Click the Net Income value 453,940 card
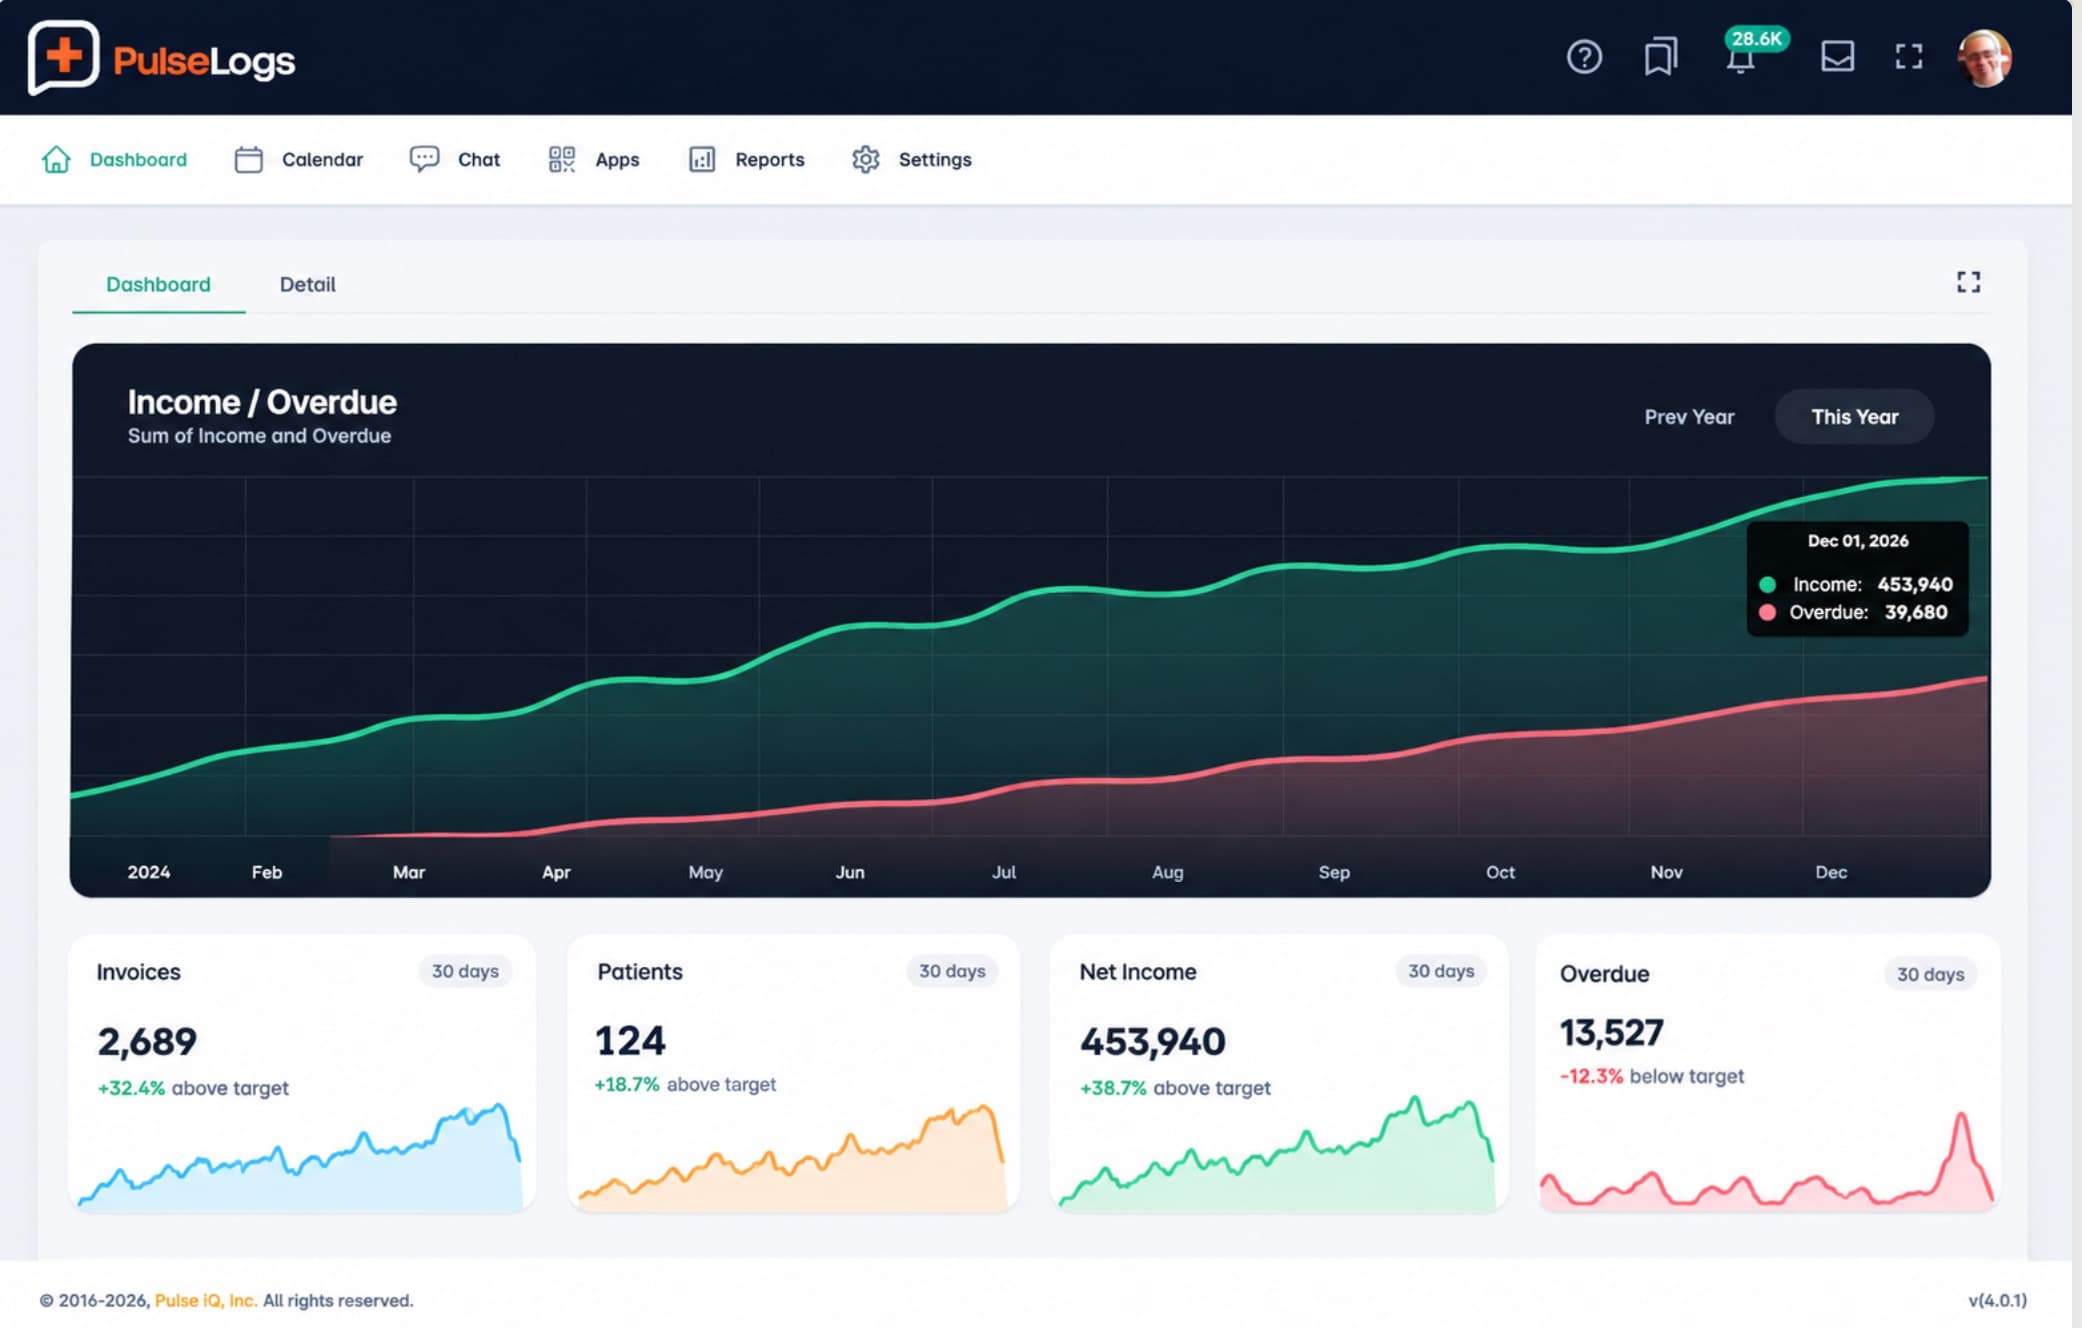 (x=1152, y=1042)
